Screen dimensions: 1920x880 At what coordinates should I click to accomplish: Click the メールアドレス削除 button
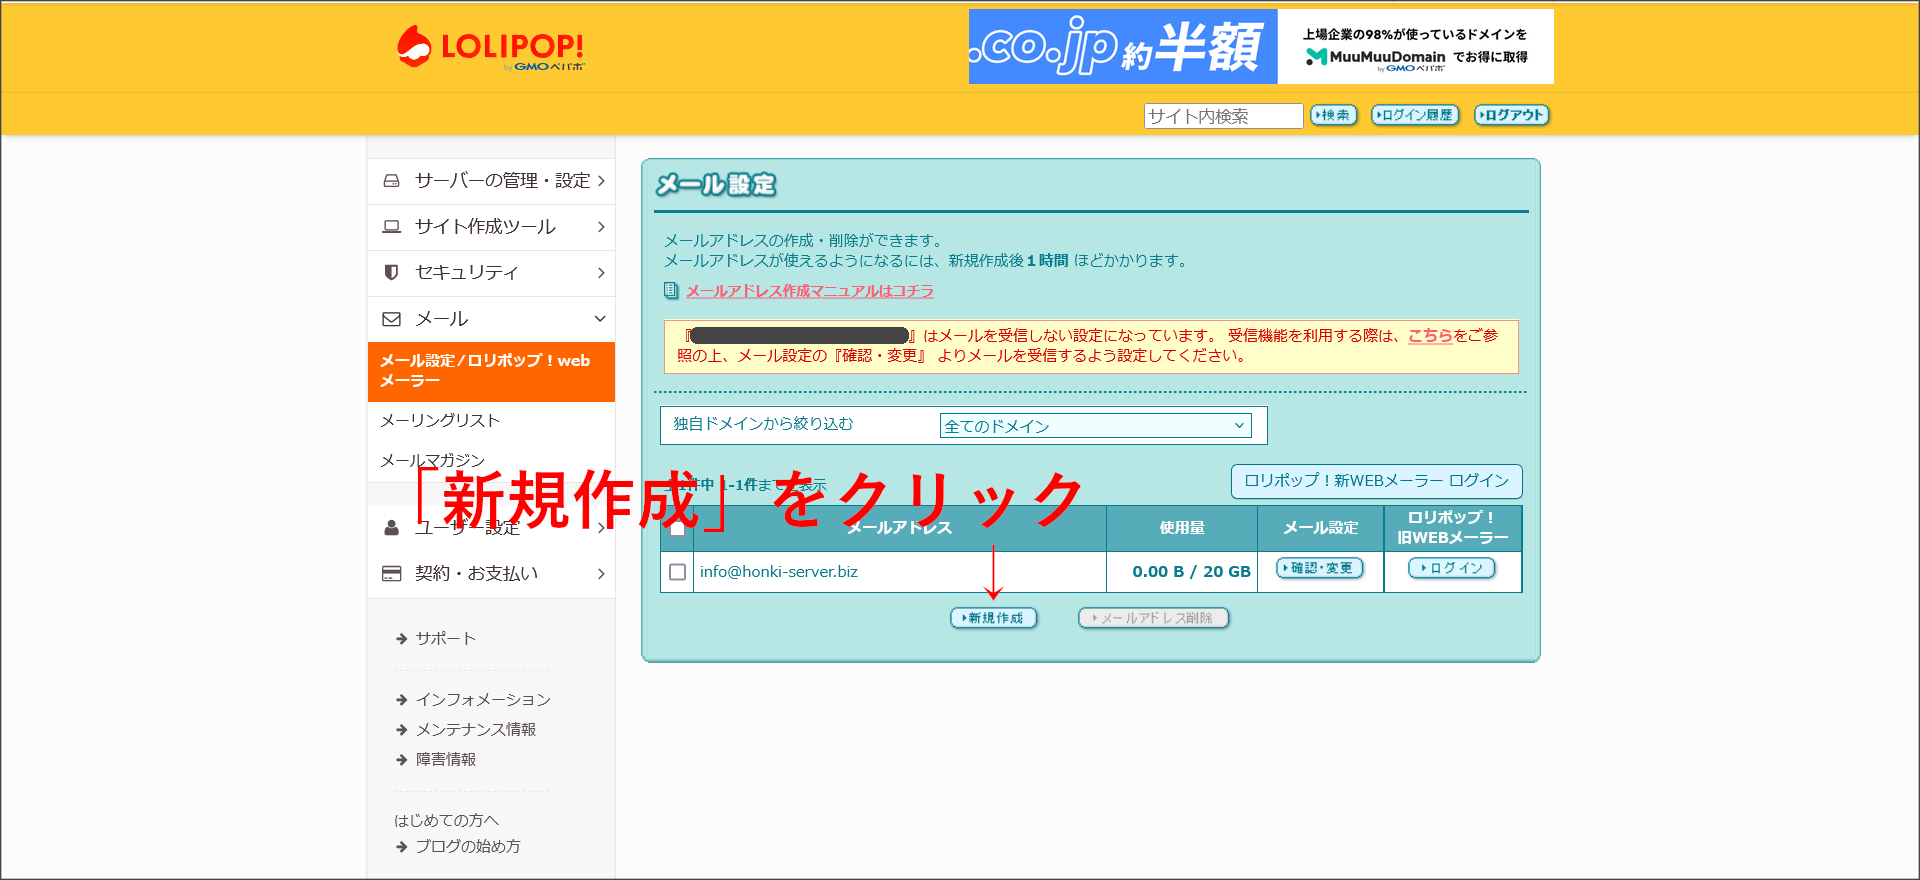click(1154, 618)
